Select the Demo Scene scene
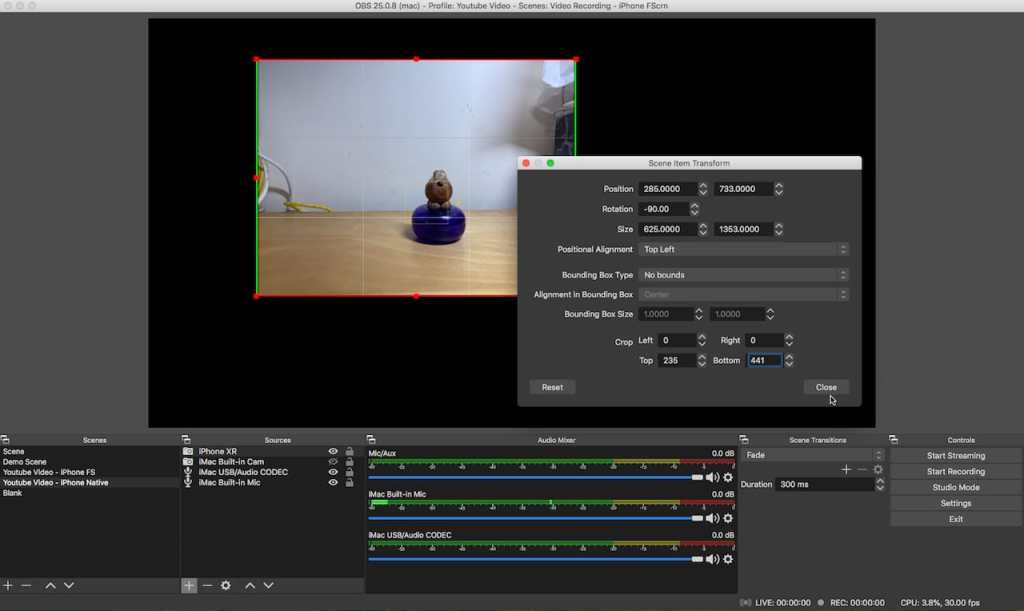 [25, 462]
